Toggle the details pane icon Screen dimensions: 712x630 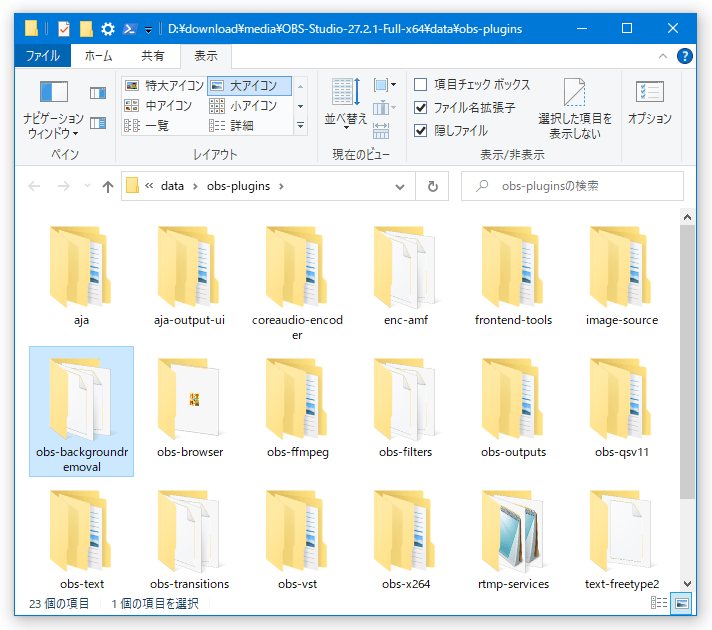pos(98,123)
